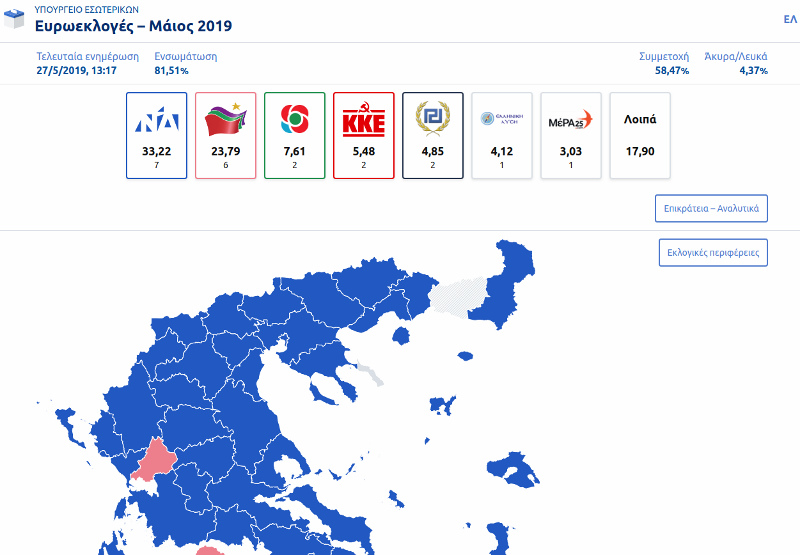Click the Ευρωεκλογές – Μάιος 2019 title
800x555 pixels.
point(133,26)
